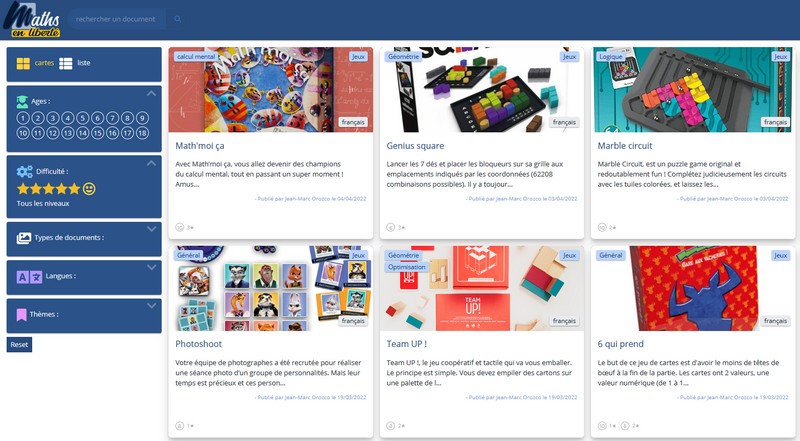Click the search magnifier icon
800x441 pixels.
178,19
